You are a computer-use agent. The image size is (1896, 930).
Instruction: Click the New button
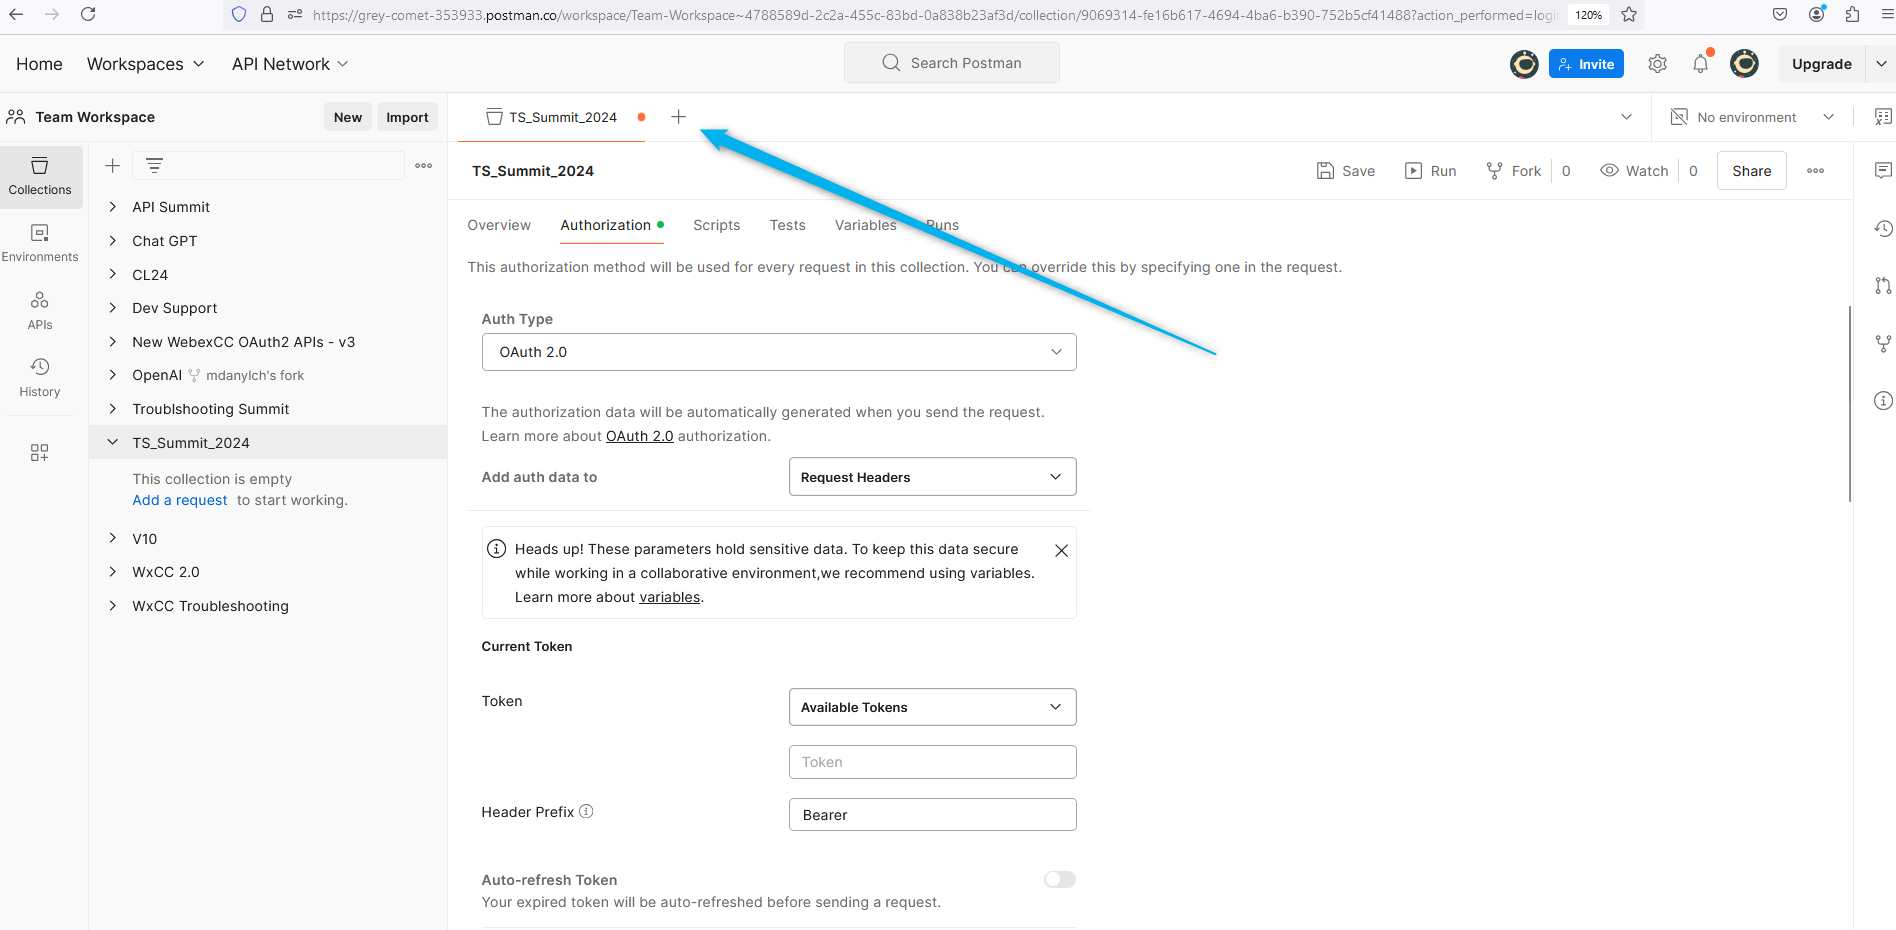coord(348,117)
